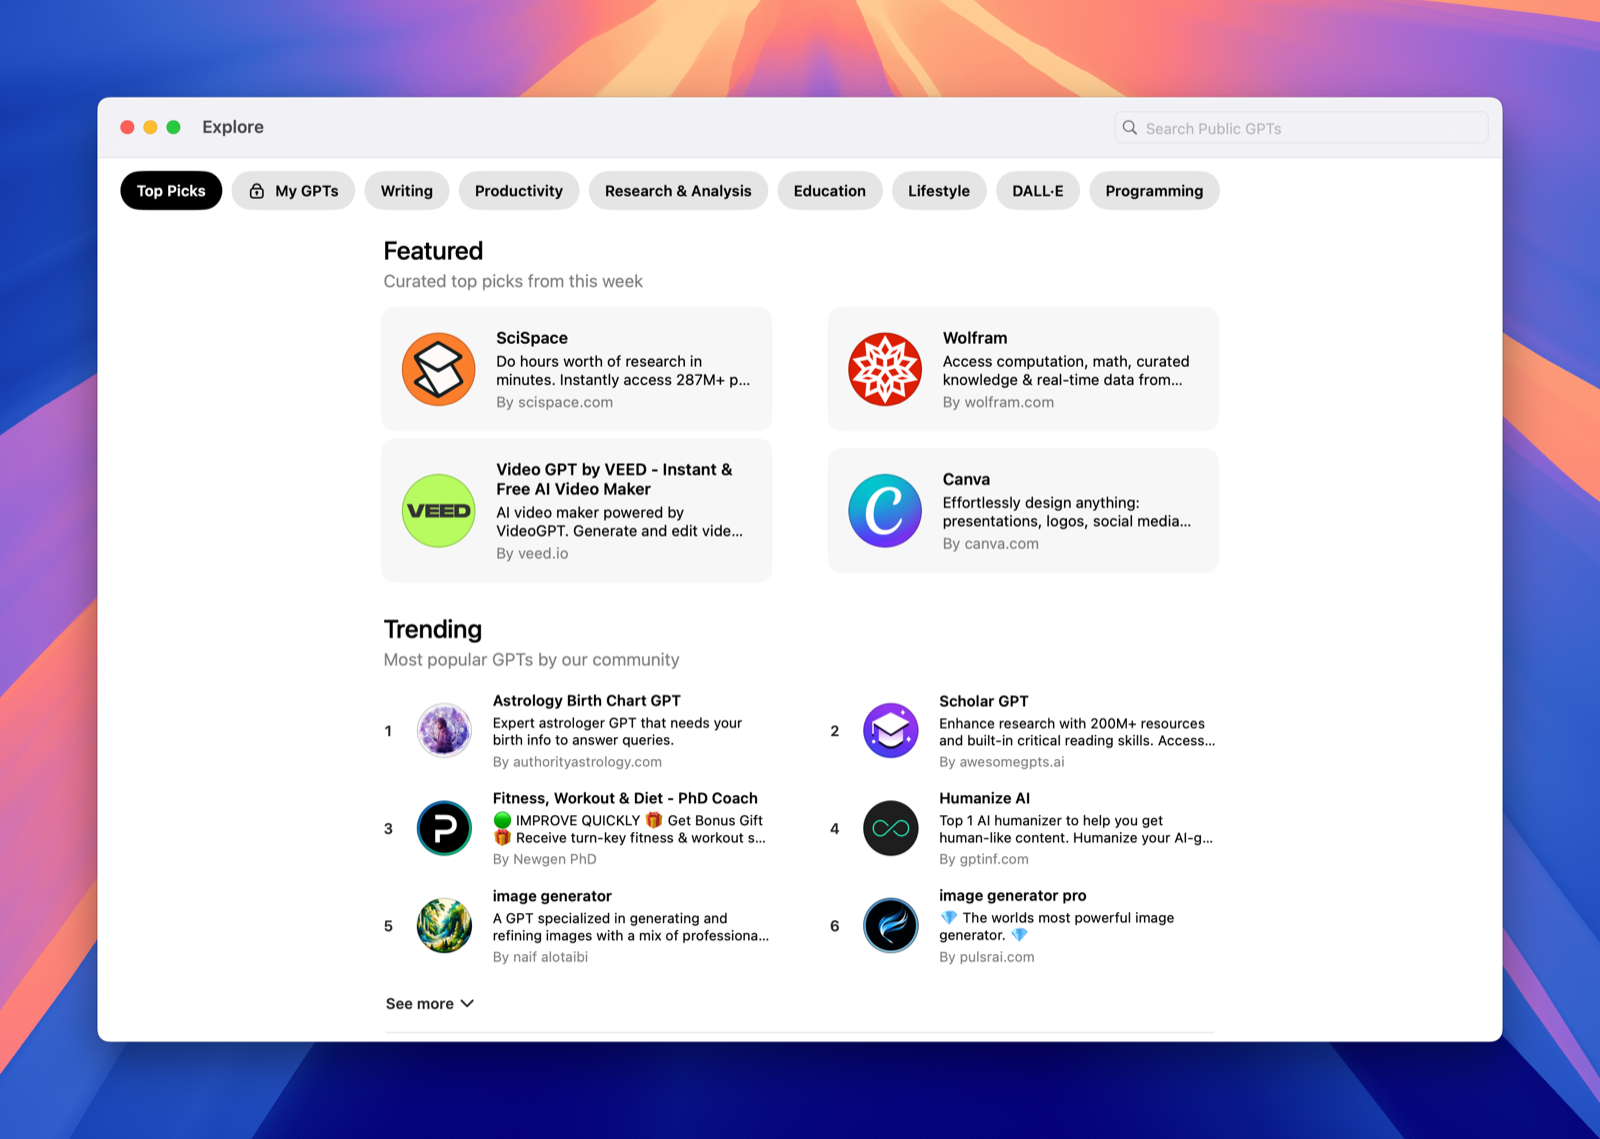Screen dimensions: 1600x1139
Task: Click the Fitness PhD Coach logo icon
Action: coord(444,828)
